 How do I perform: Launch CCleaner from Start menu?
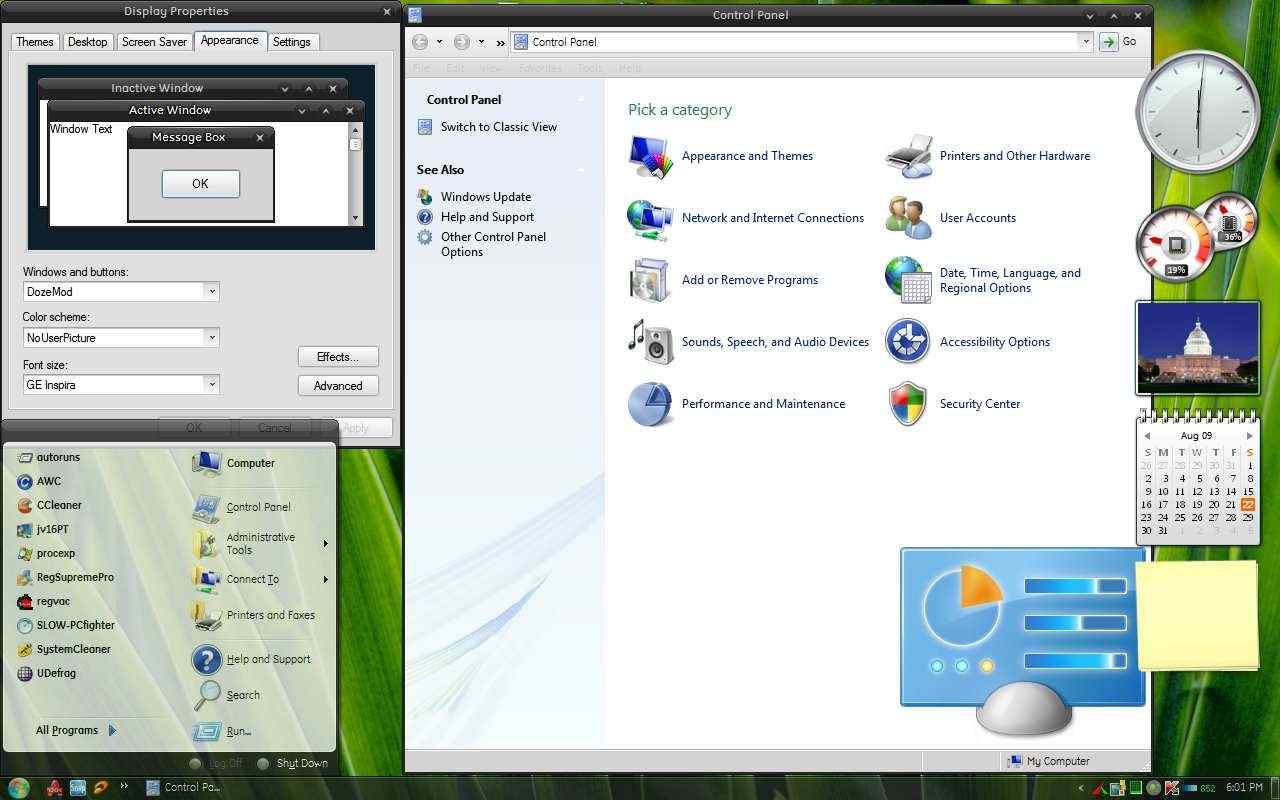(x=50, y=505)
